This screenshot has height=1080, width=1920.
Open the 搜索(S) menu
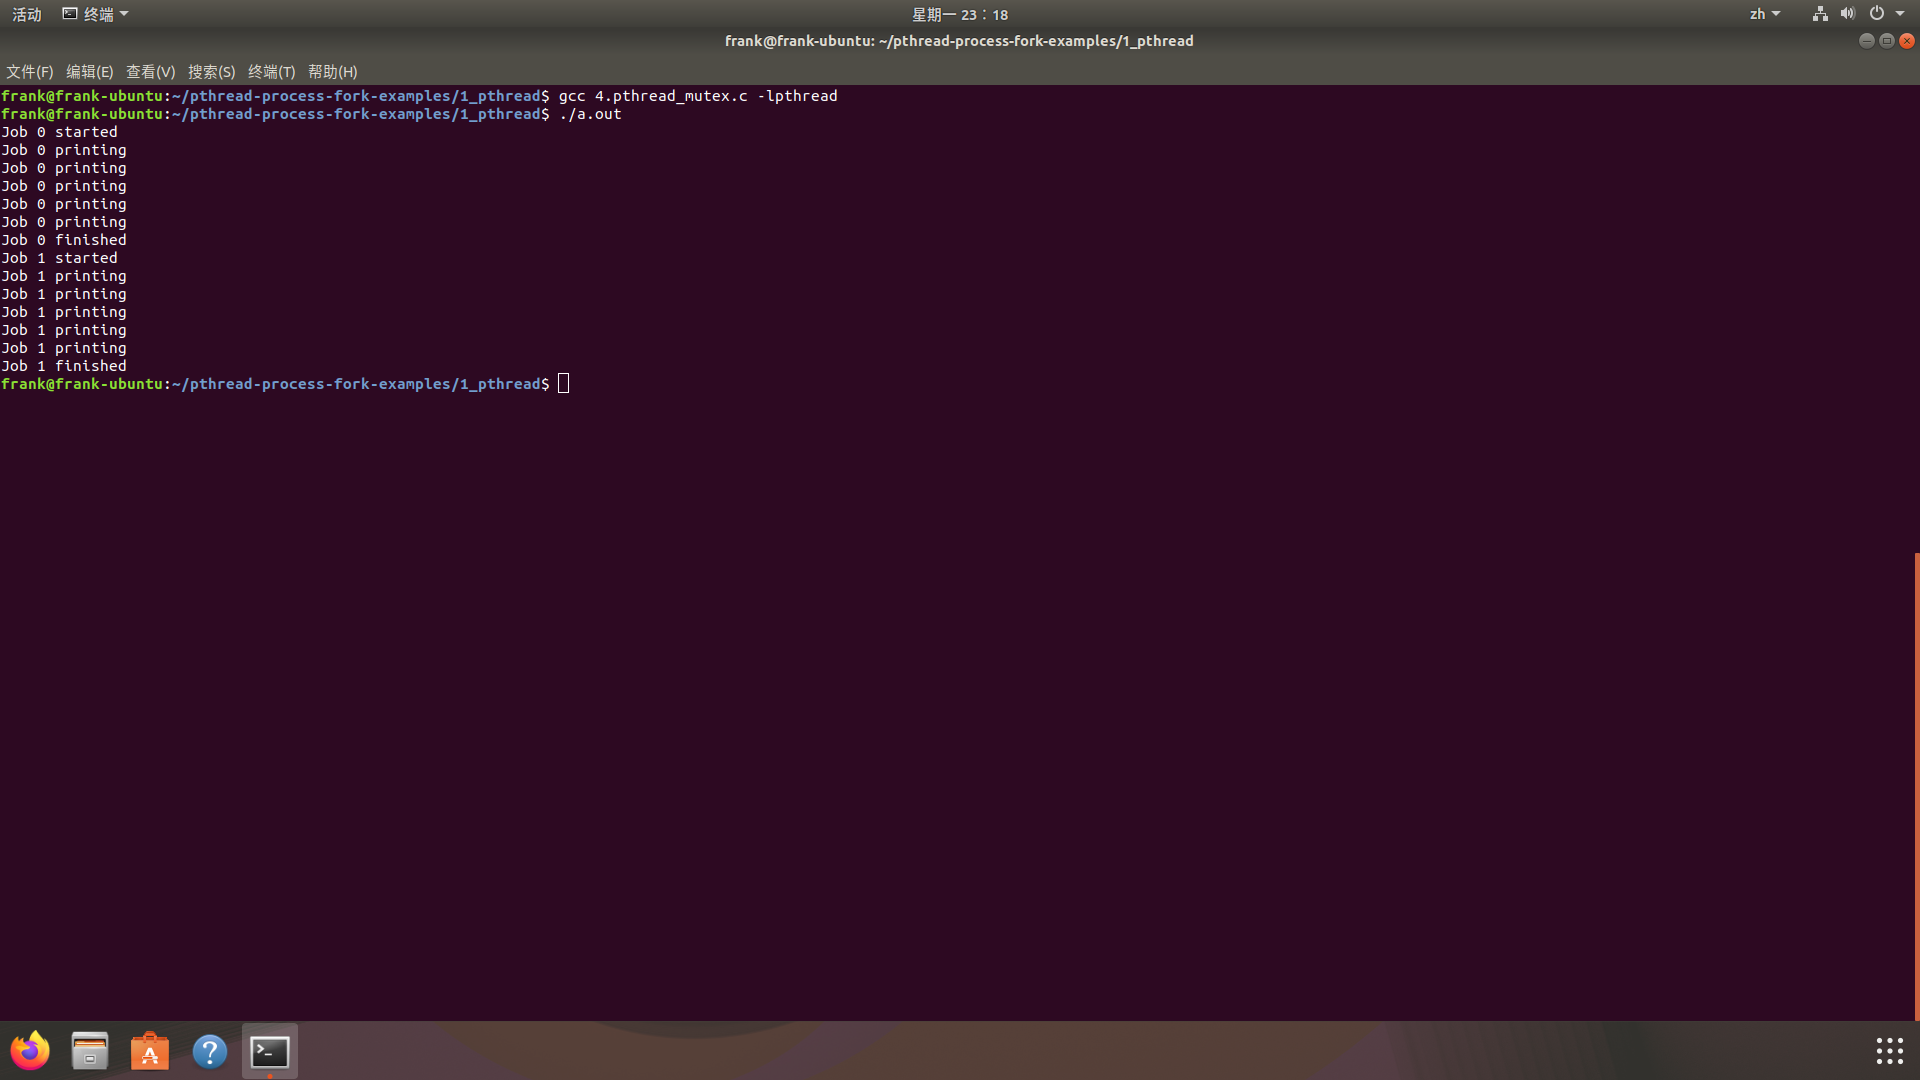(x=211, y=72)
